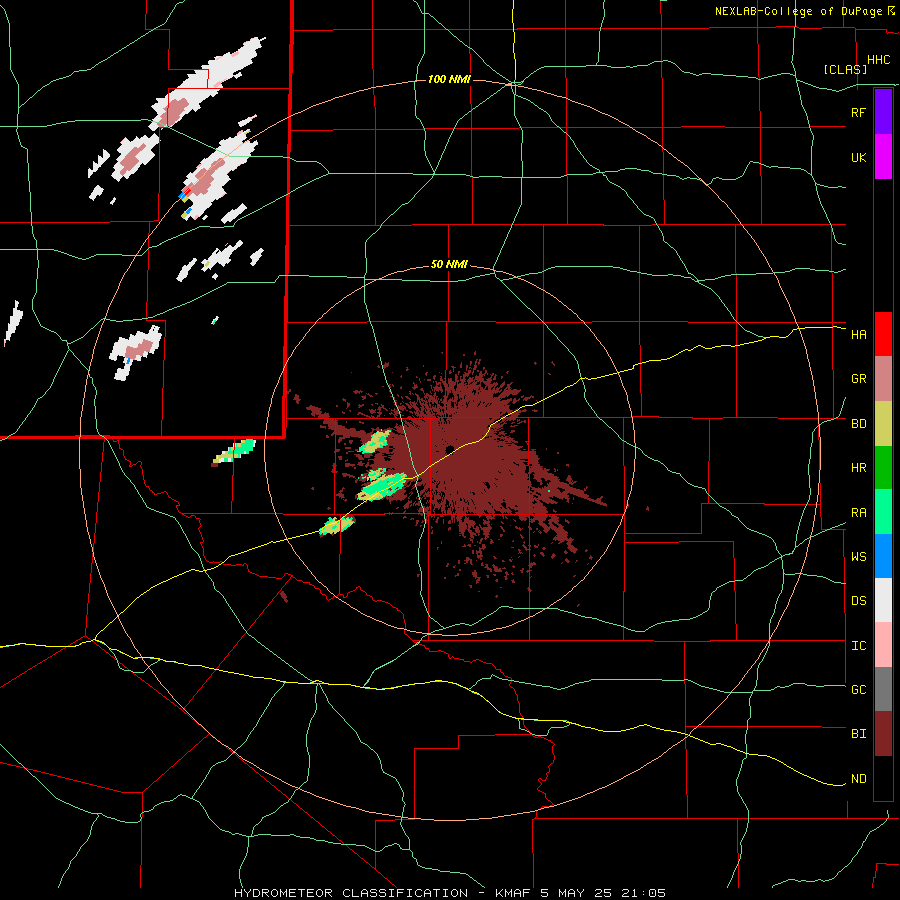Click the DS legend label
The image size is (900, 900).
click(858, 601)
